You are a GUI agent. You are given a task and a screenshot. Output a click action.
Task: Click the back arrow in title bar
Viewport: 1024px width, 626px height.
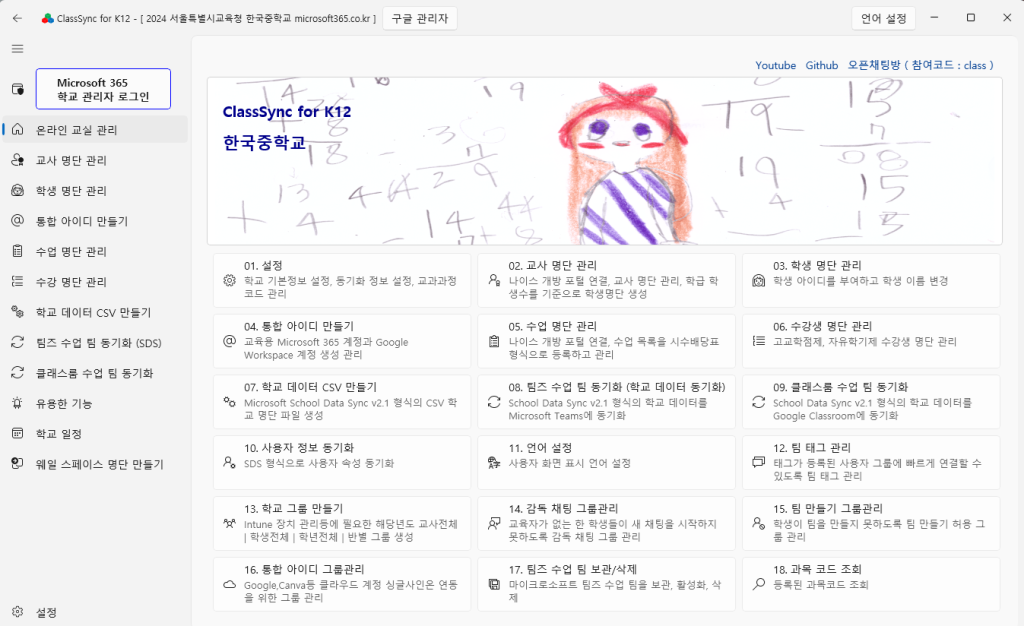tap(17, 18)
